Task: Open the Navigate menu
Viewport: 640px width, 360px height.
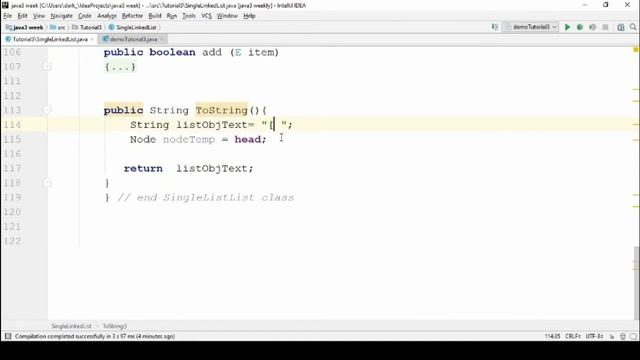Action: click(62, 16)
